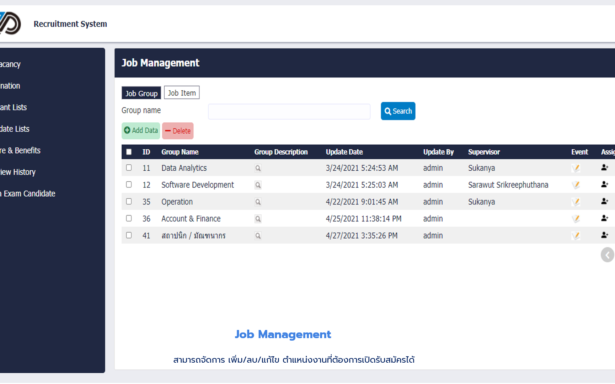Click assign user icon for Software Development
615x384 pixels.
(604, 185)
